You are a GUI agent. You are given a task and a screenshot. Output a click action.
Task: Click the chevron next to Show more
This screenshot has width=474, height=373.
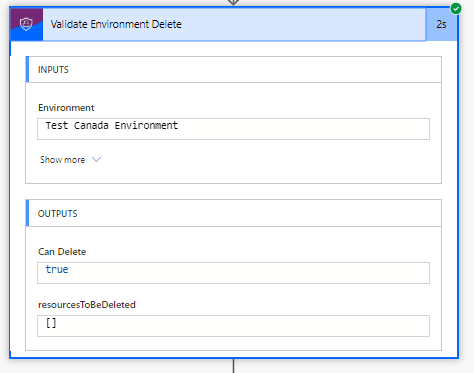tap(96, 159)
